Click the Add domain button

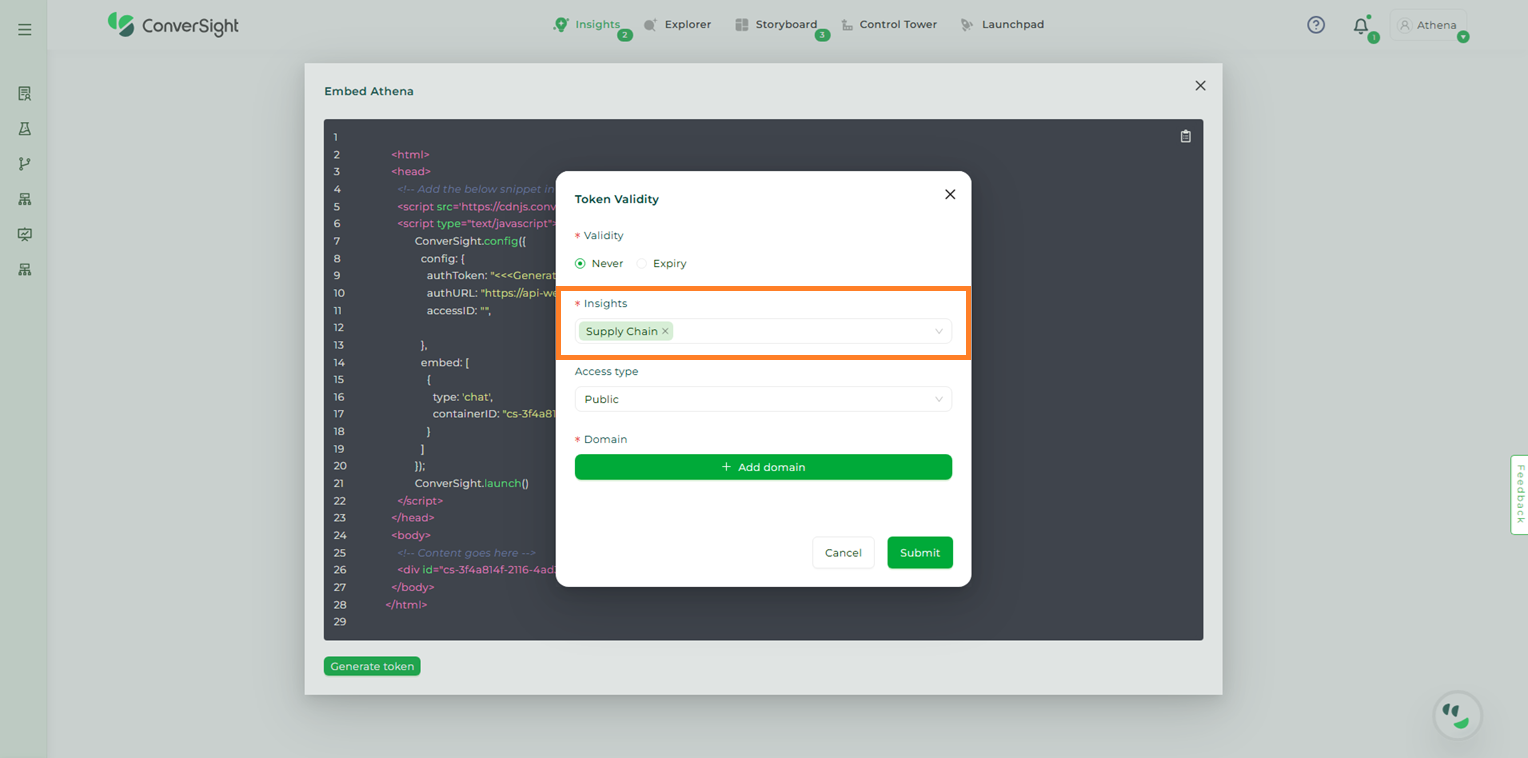tap(763, 467)
